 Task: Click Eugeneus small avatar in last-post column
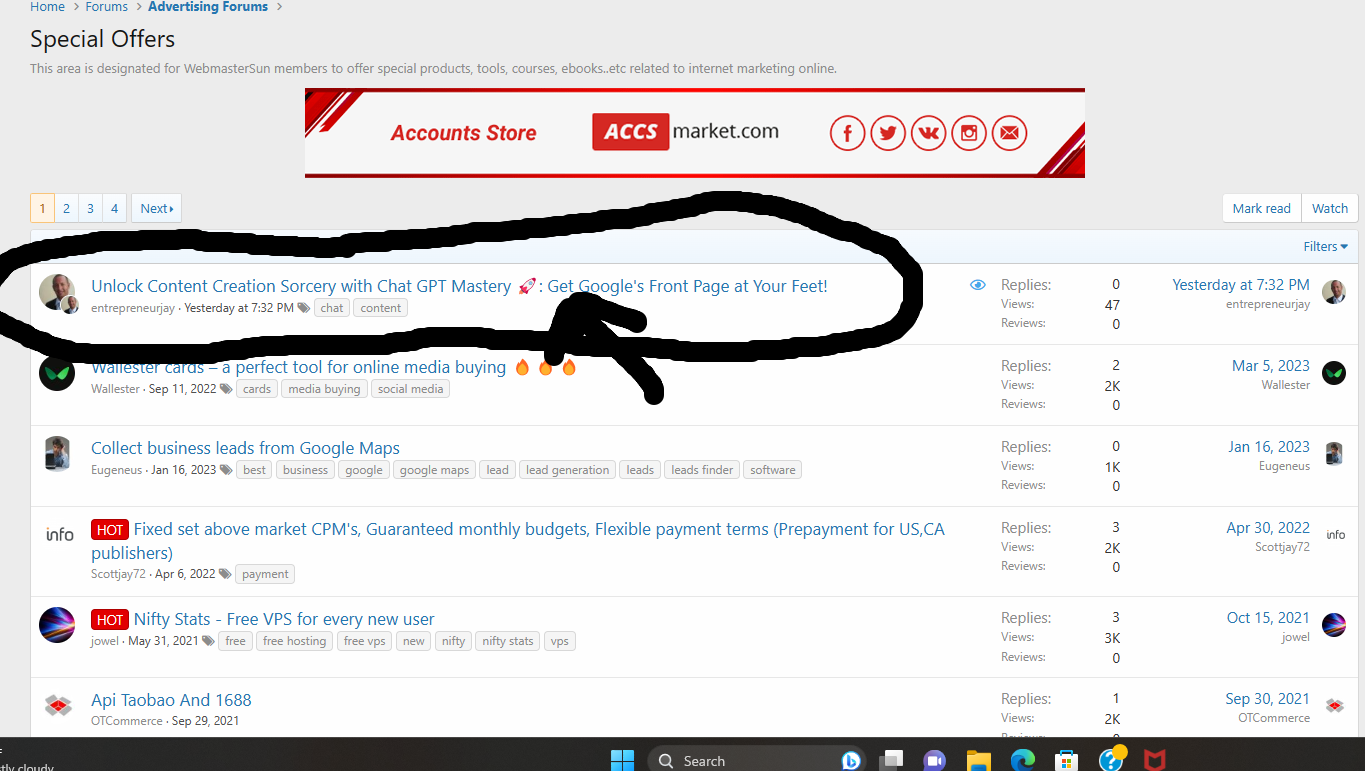pyautogui.click(x=1334, y=454)
